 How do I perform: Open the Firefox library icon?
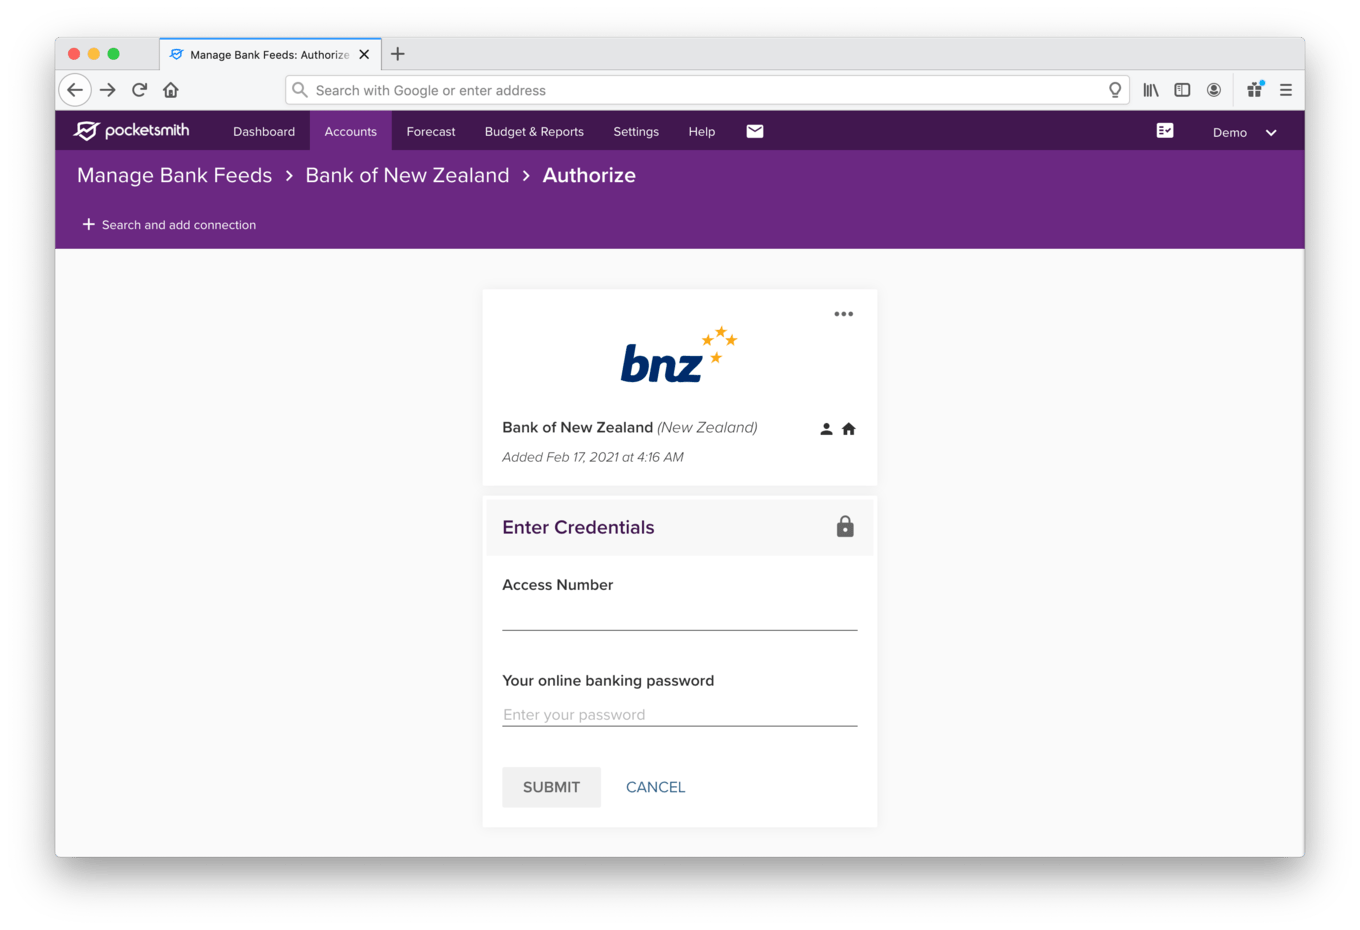click(x=1150, y=90)
